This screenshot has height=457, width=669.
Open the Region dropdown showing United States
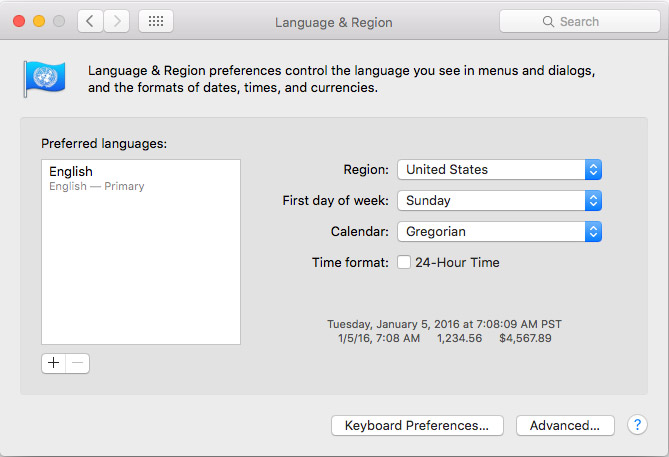[499, 169]
